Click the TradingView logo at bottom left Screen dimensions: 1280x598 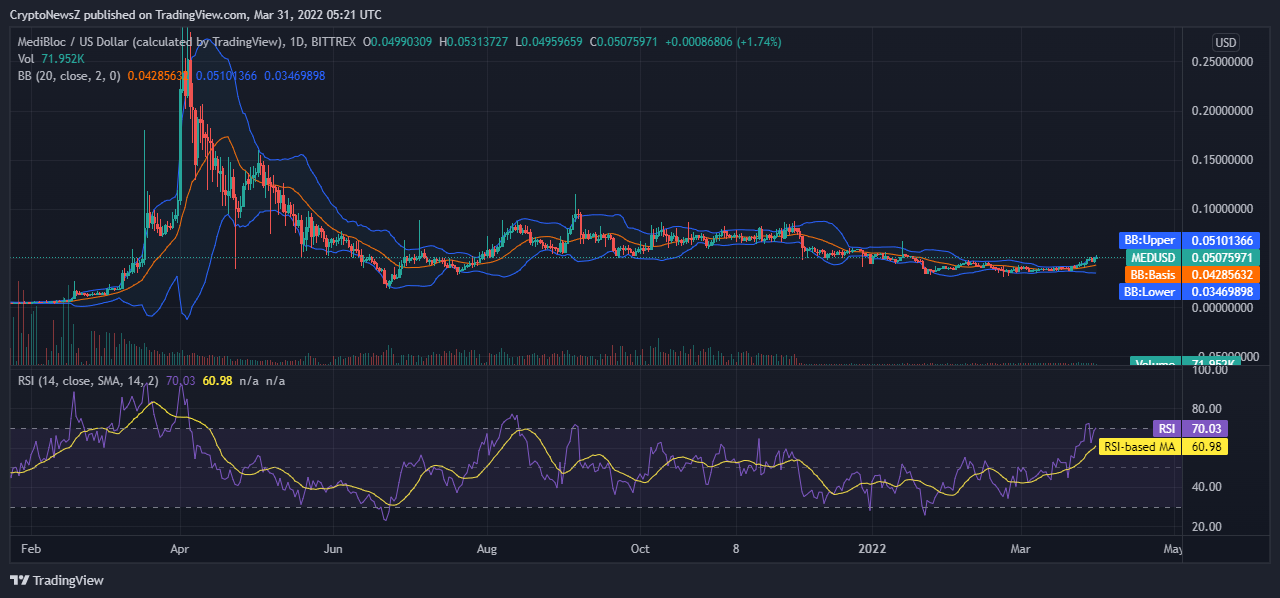57,580
